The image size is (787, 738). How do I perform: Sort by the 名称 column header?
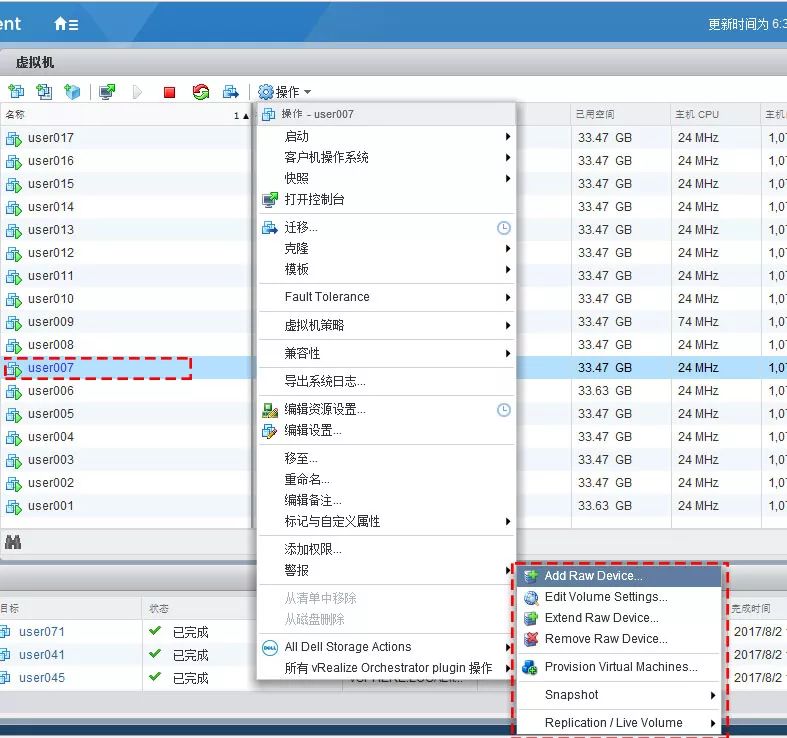coord(125,115)
